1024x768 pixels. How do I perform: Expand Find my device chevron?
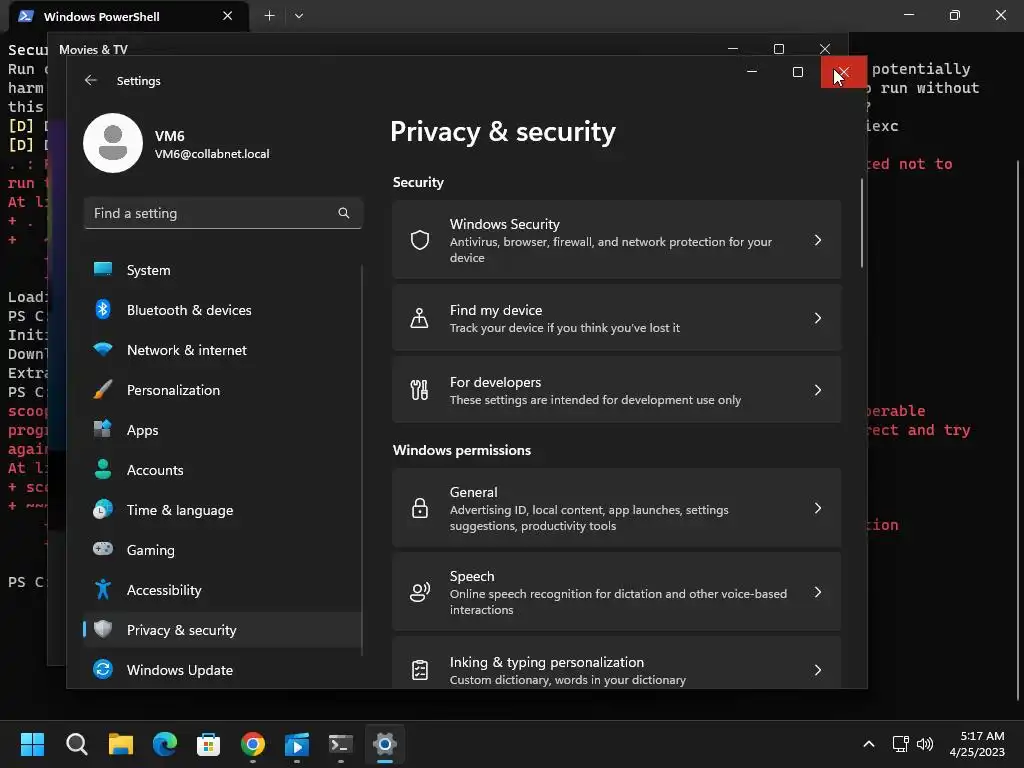(818, 318)
